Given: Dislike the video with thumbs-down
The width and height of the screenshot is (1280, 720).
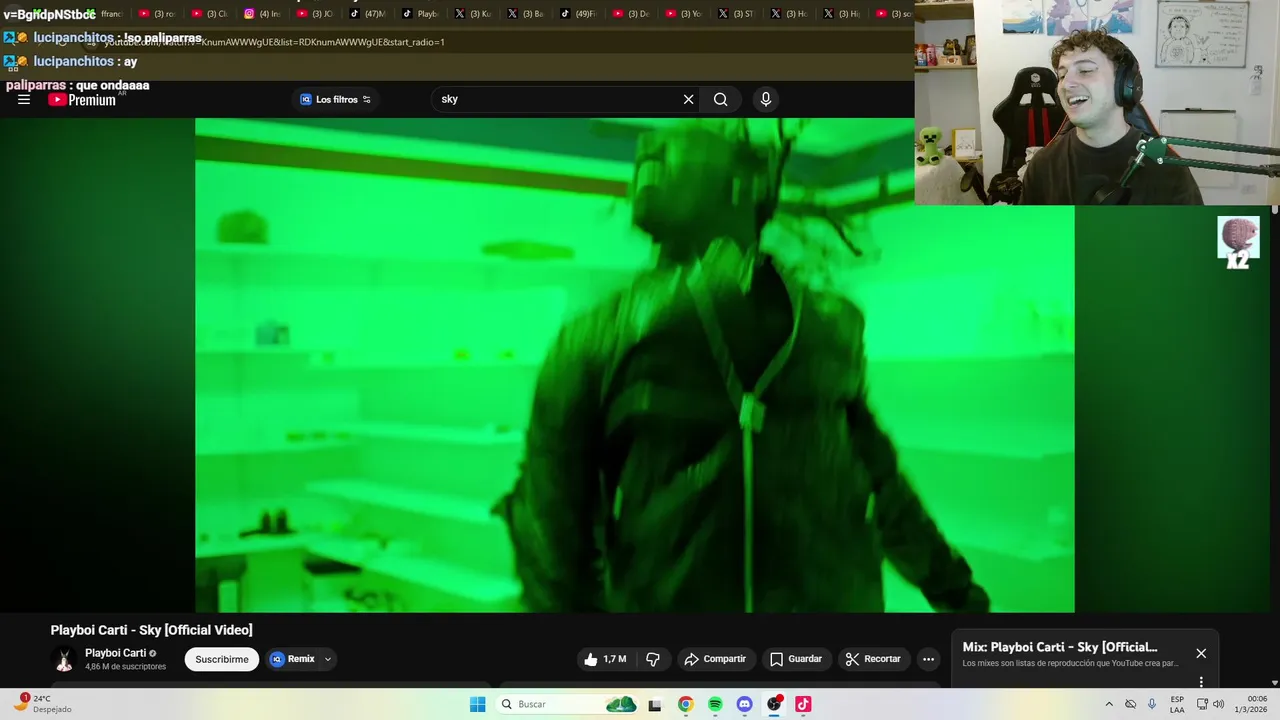Looking at the screenshot, I should click(x=653, y=659).
